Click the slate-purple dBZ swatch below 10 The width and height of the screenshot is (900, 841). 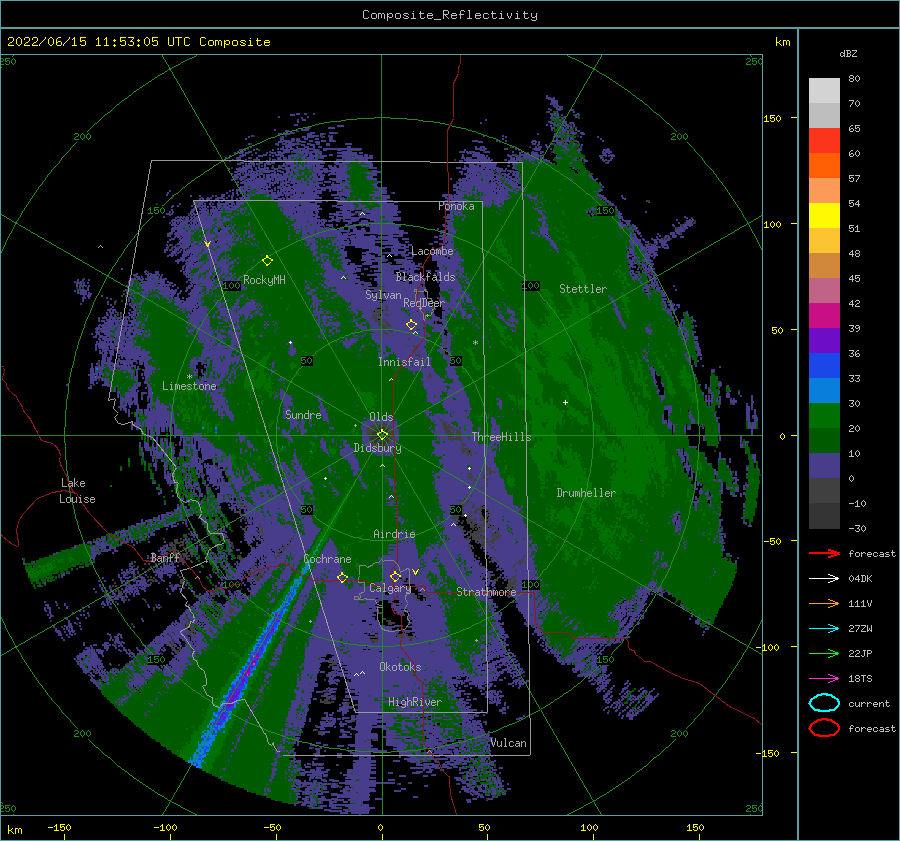click(824, 466)
